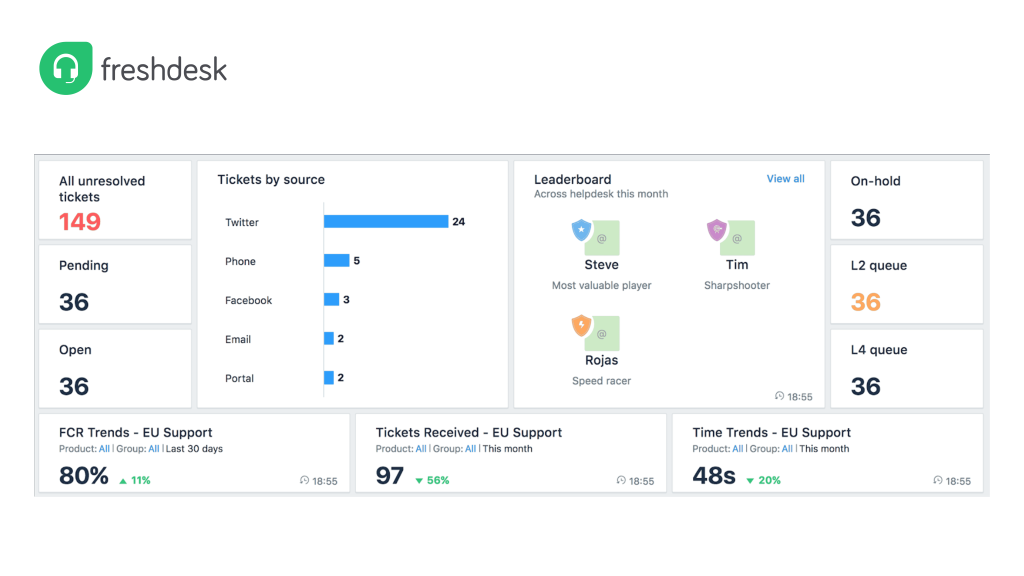
Task: Open the L2 queue card
Action: (x=906, y=284)
